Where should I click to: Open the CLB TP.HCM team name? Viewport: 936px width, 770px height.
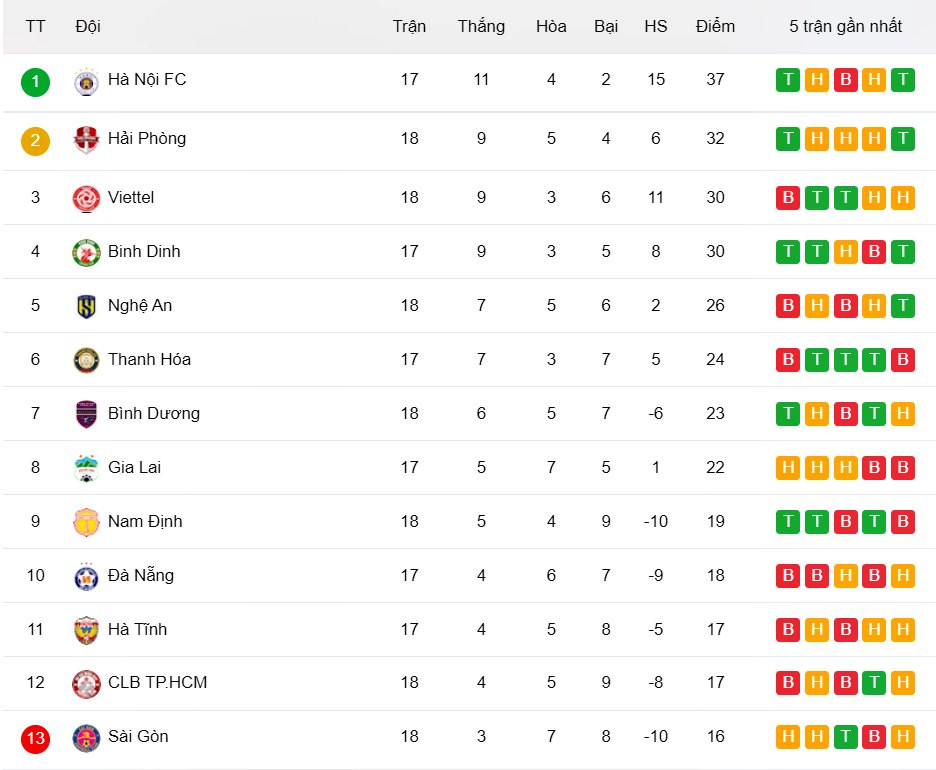(157, 683)
